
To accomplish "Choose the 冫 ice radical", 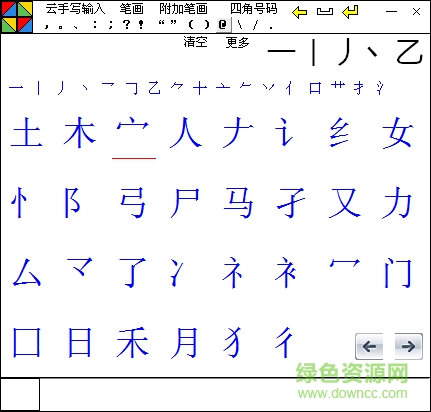I will click(x=177, y=272).
